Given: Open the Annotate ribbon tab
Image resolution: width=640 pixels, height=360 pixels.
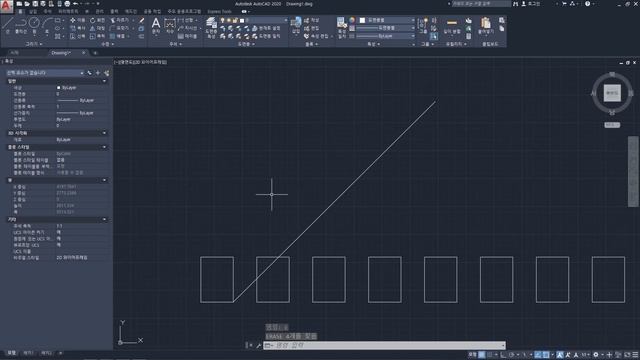Looking at the screenshot, I should pos(48,11).
